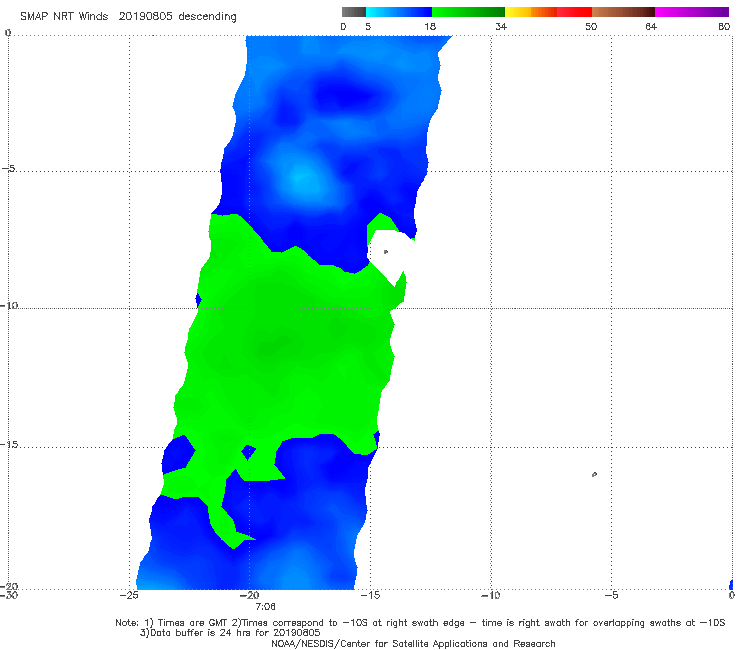Click the longitude axis label '-25'
The width and height of the screenshot is (740, 650).
[x=129, y=595]
